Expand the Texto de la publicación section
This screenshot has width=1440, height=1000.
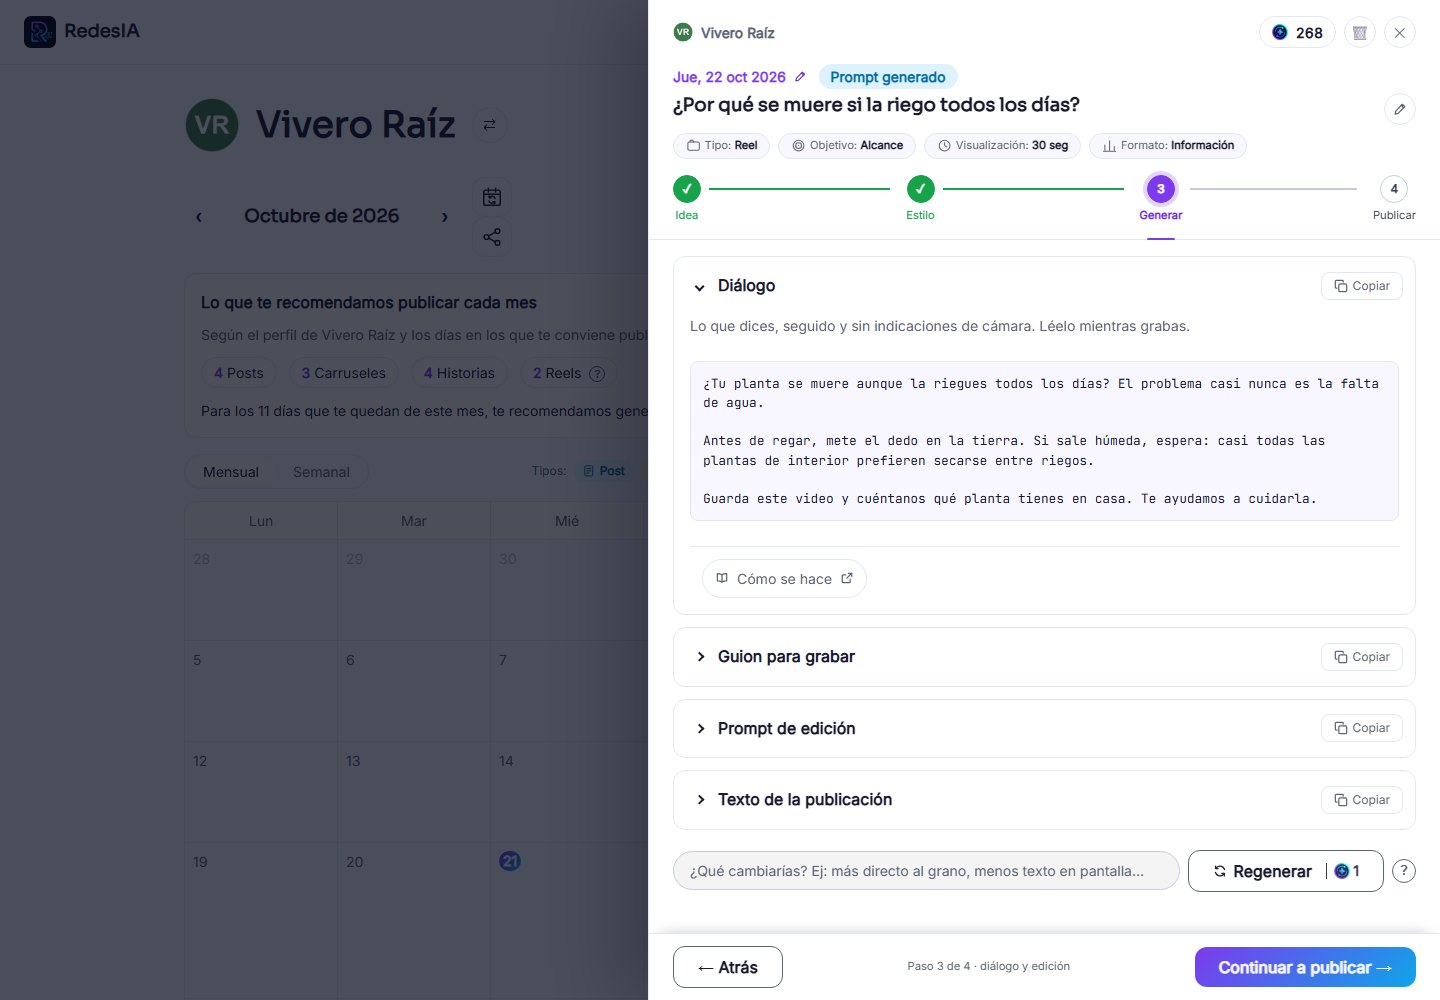701,800
